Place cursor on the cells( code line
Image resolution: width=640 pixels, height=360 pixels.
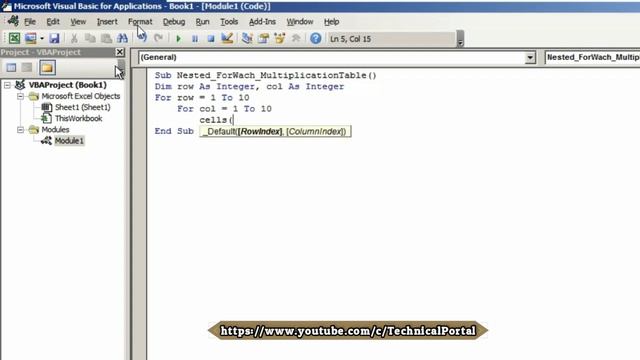point(216,120)
